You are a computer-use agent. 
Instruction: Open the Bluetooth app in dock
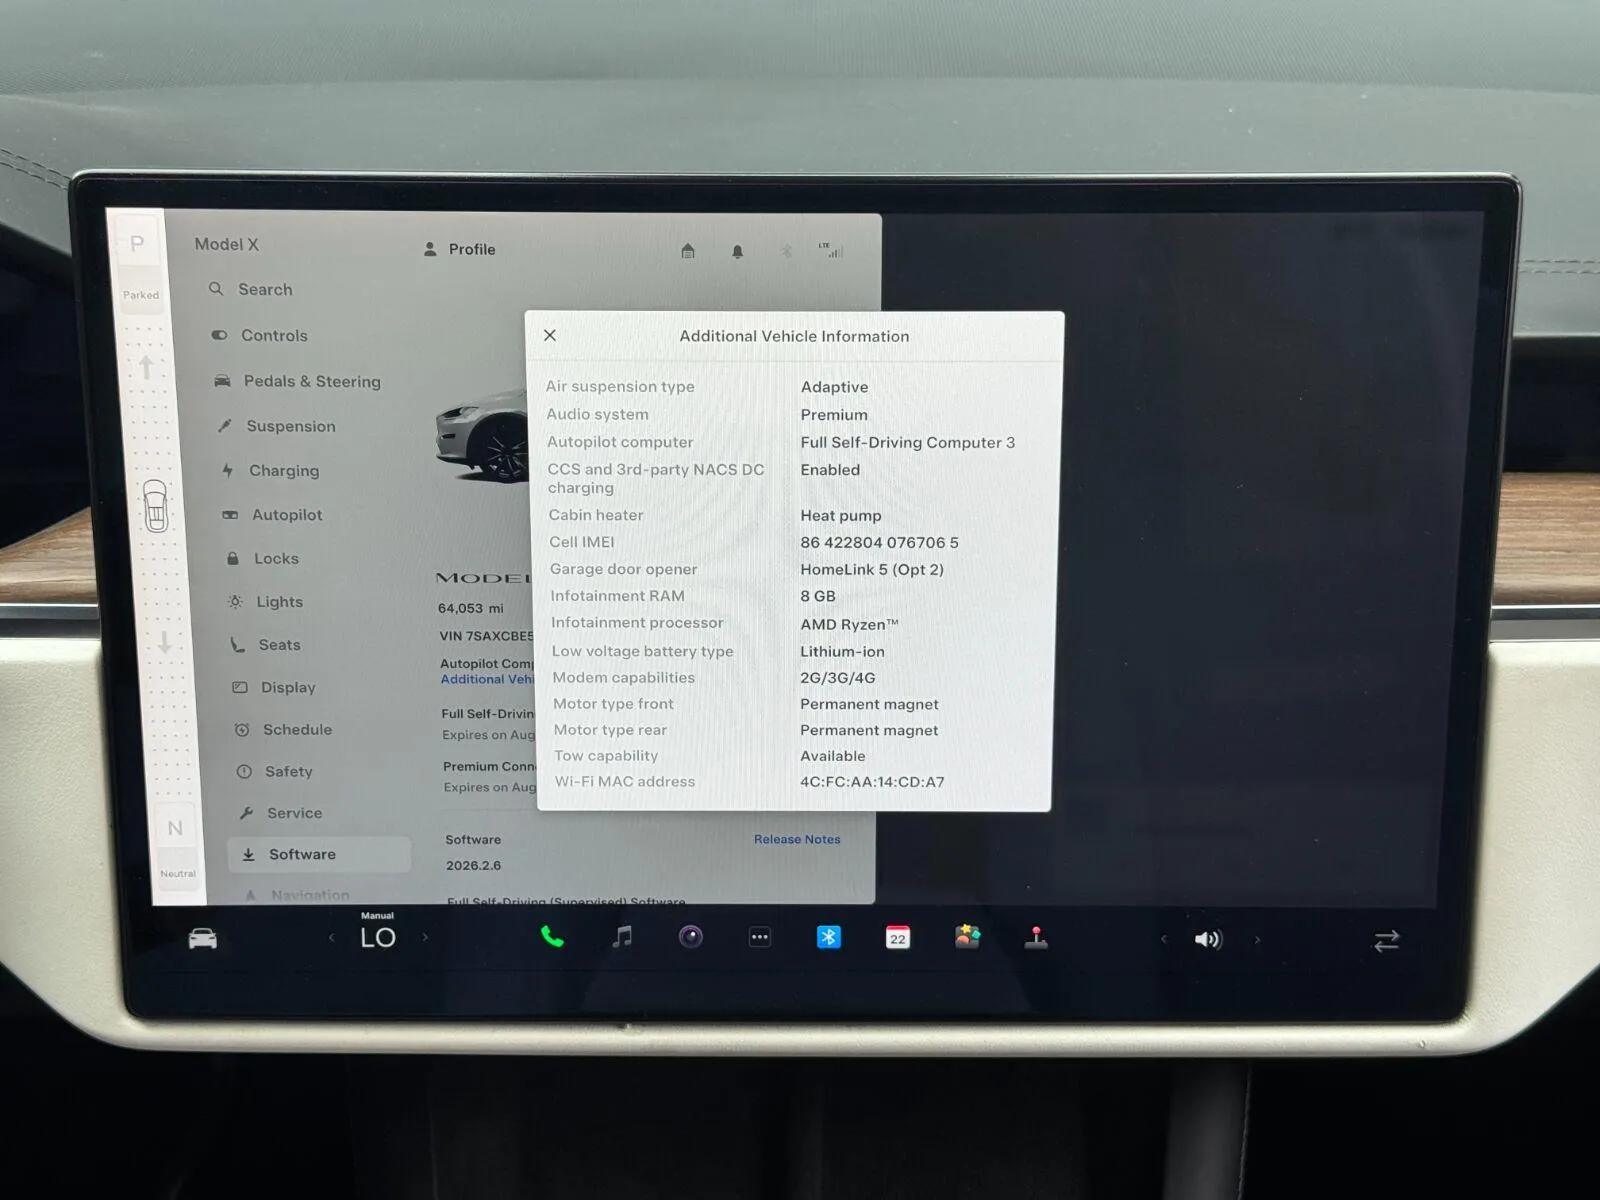[829, 937]
